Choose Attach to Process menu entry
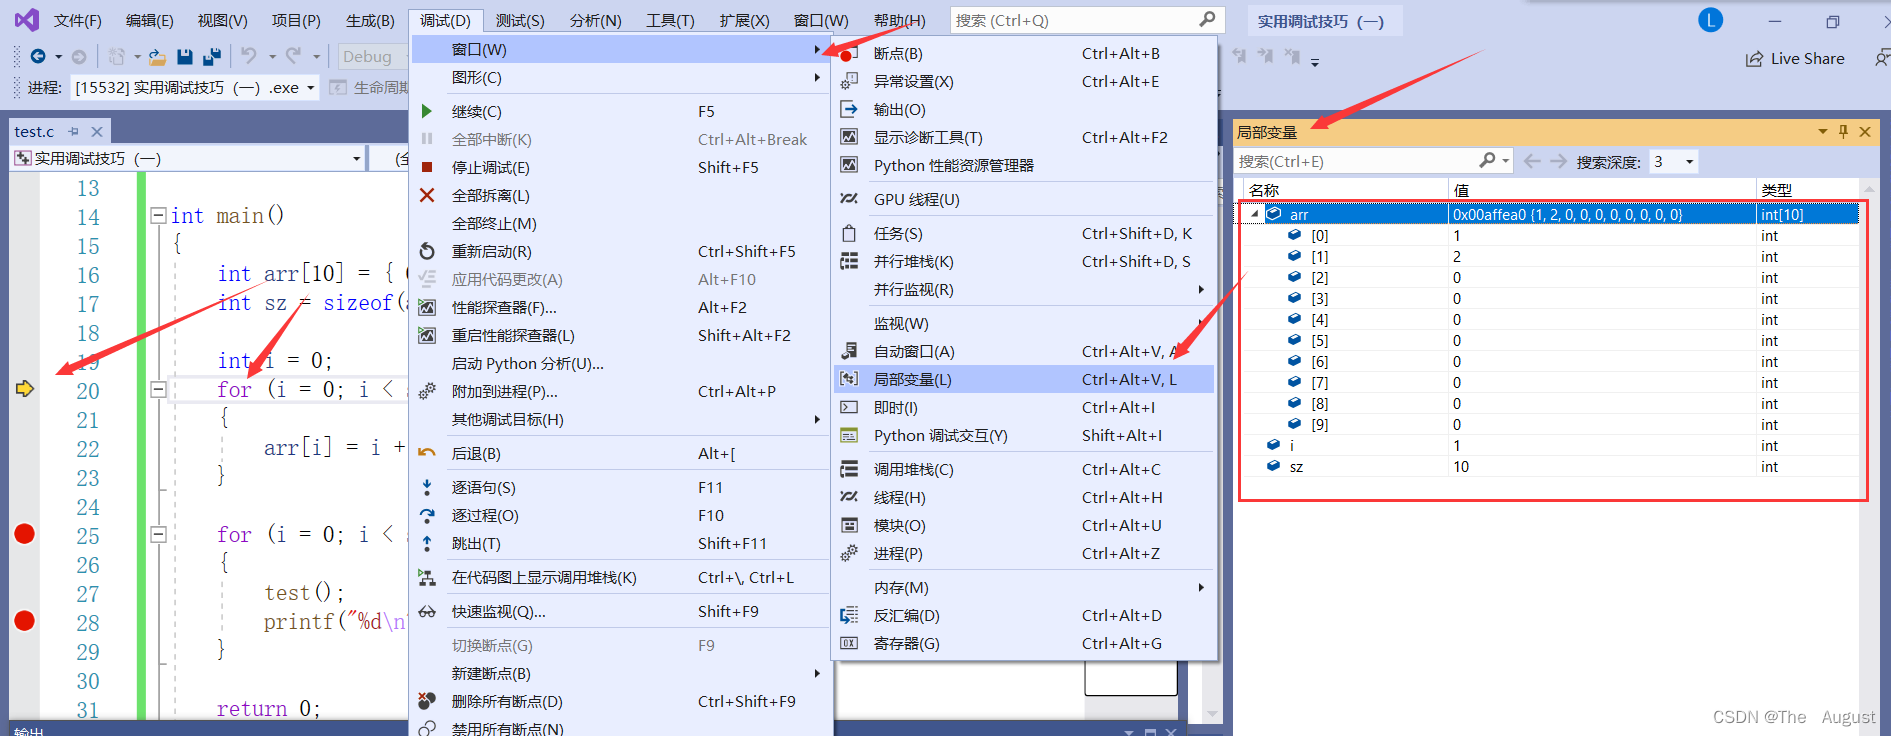The image size is (1891, 736). pos(620,391)
